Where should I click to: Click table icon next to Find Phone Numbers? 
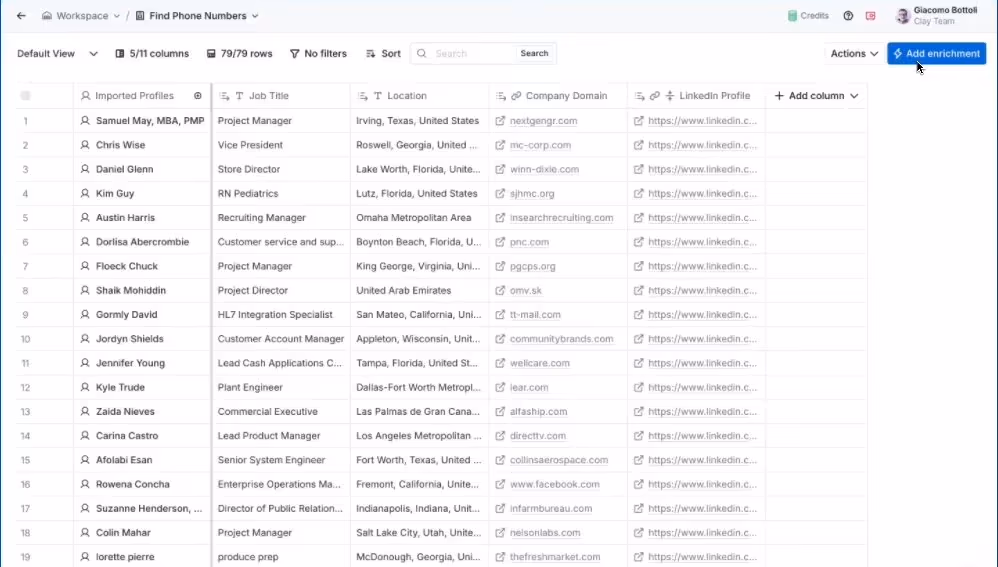(140, 16)
